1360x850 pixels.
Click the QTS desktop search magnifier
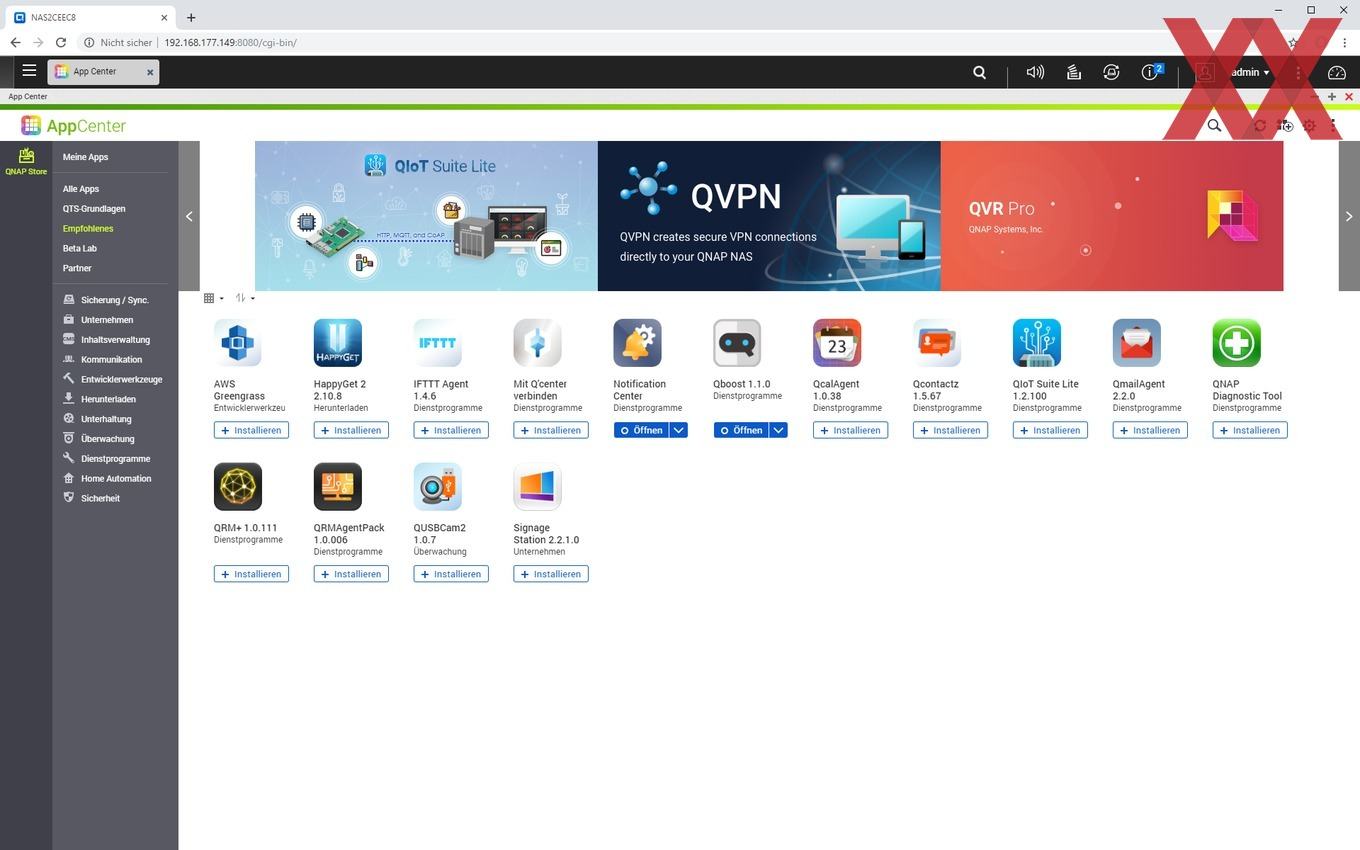point(979,72)
